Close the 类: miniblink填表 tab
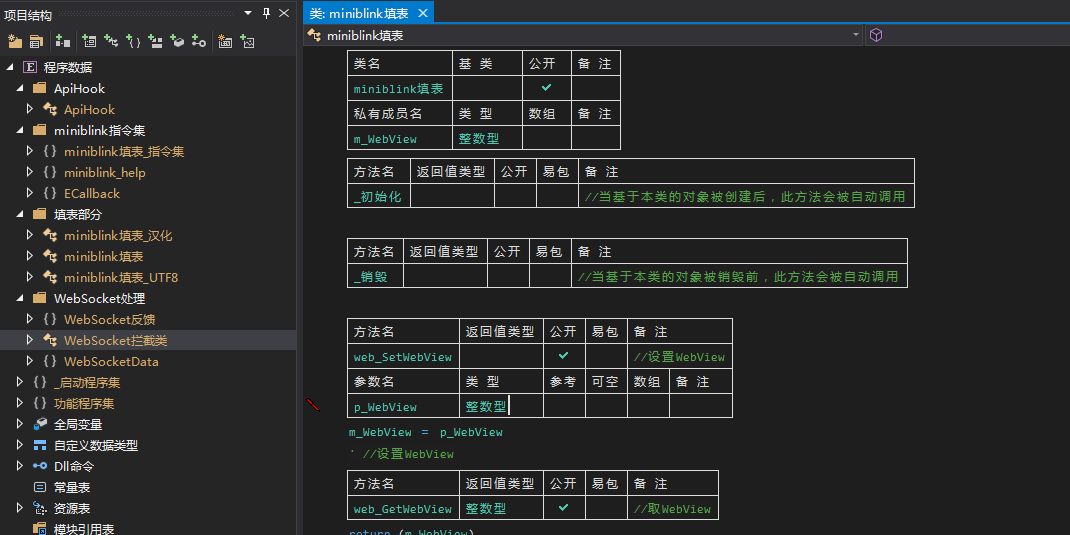 point(422,13)
